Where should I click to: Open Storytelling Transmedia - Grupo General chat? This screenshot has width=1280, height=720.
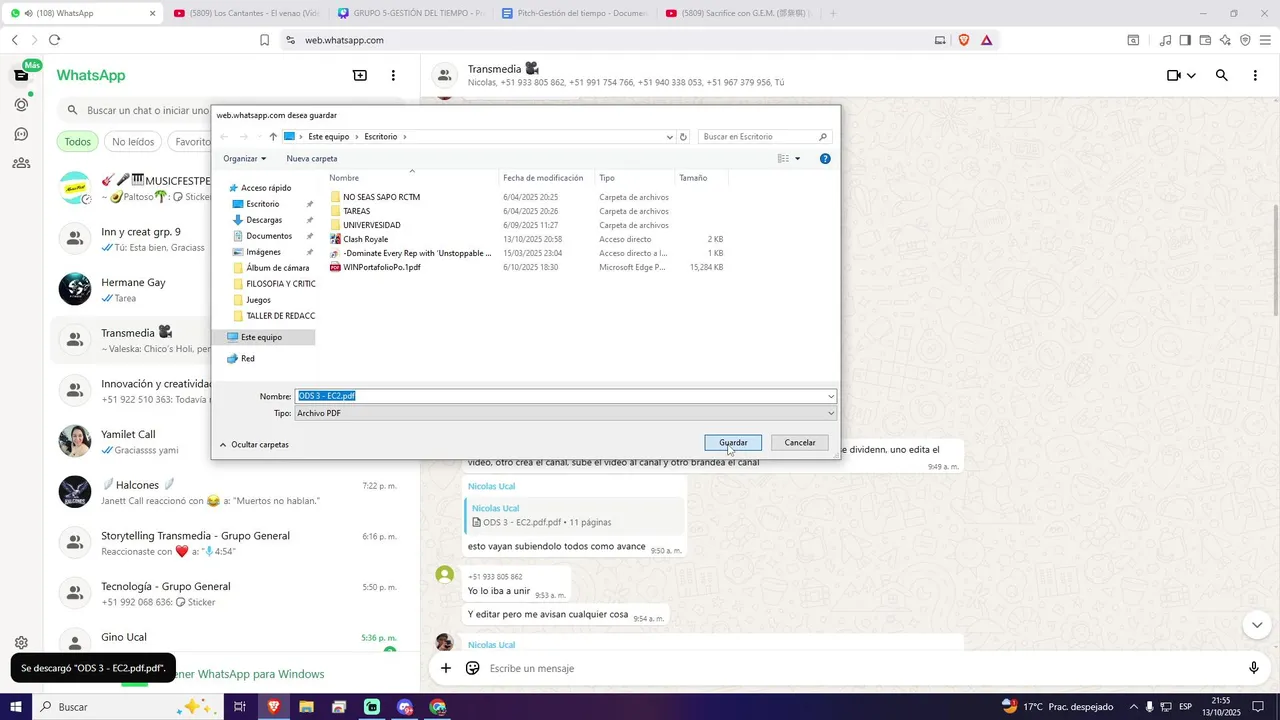[231, 543]
